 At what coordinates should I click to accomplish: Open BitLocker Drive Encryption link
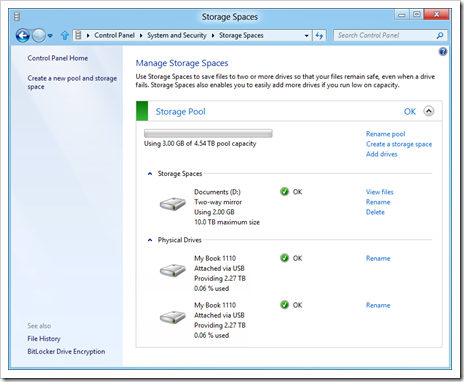click(x=66, y=352)
